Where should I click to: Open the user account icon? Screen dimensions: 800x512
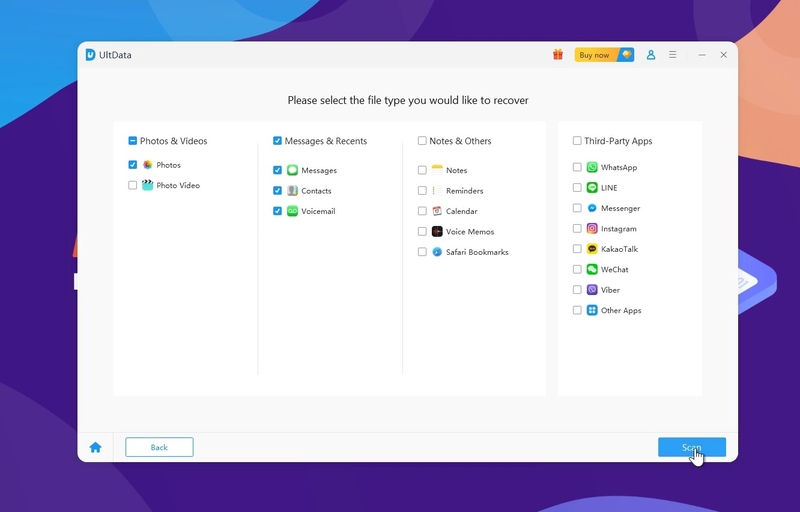tap(651, 55)
